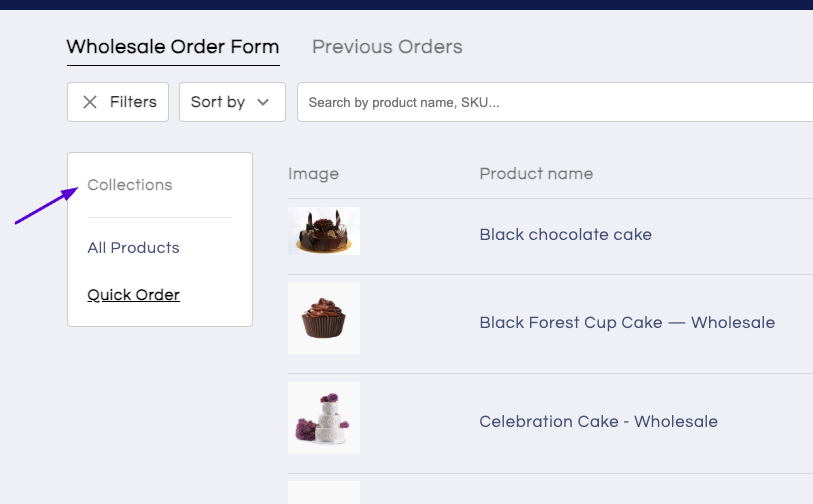This screenshot has width=813, height=504.
Task: Click the partially visible fourth product image
Action: [x=324, y=492]
